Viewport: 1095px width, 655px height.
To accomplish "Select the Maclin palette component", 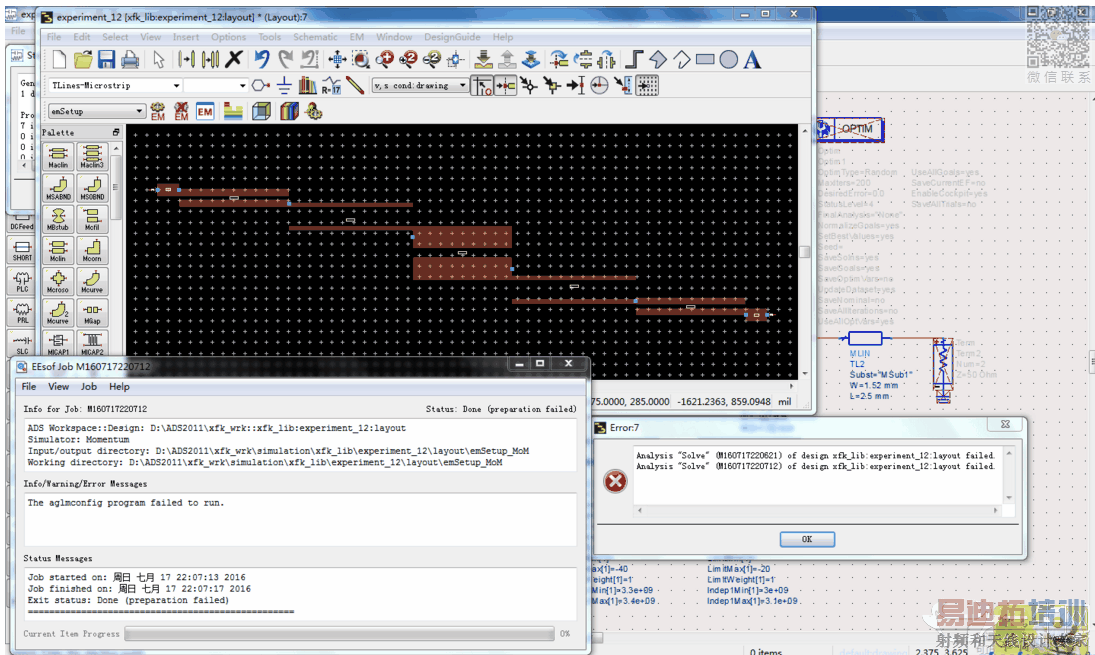I will pyautogui.click(x=58, y=157).
